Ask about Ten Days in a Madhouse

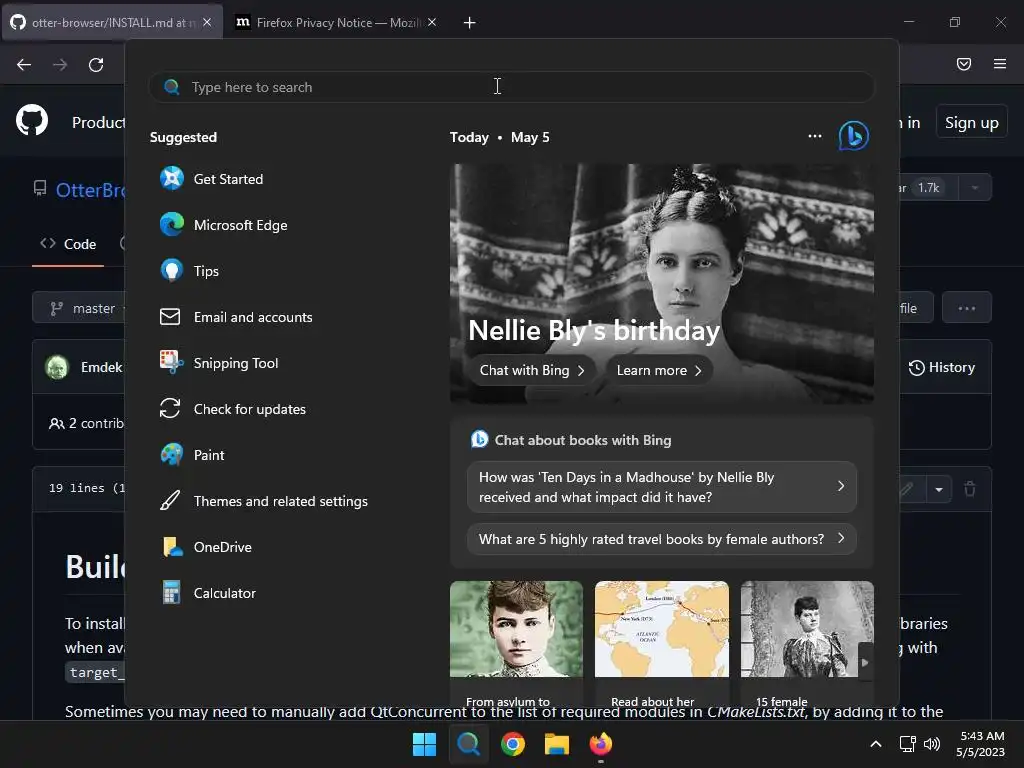click(x=662, y=487)
